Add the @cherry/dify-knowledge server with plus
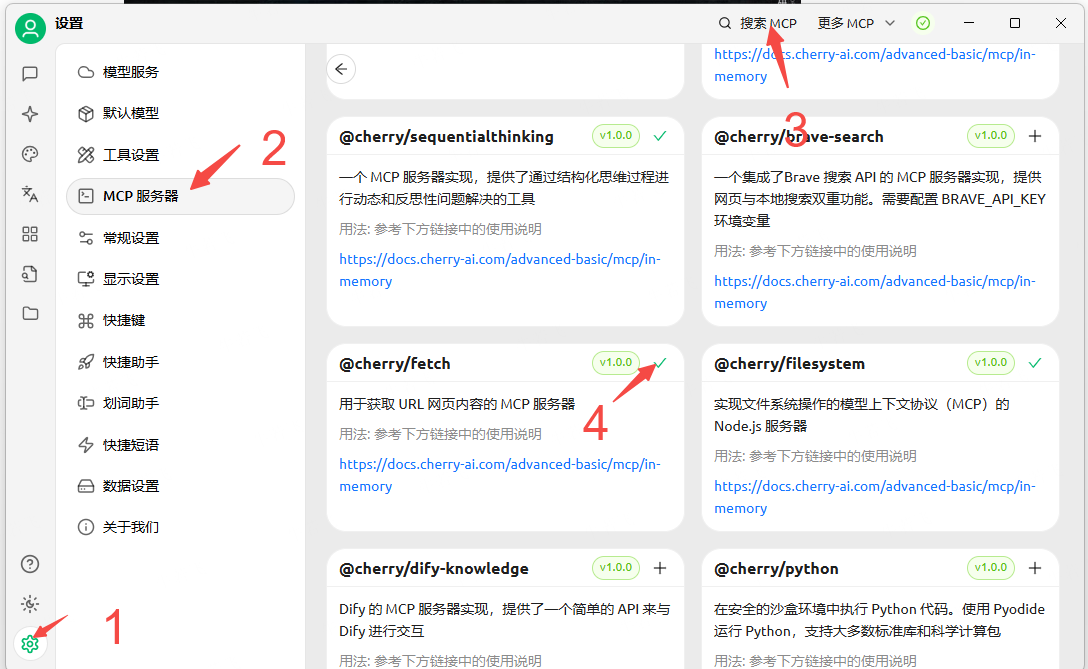Viewport: 1088px width, 669px height. (660, 568)
